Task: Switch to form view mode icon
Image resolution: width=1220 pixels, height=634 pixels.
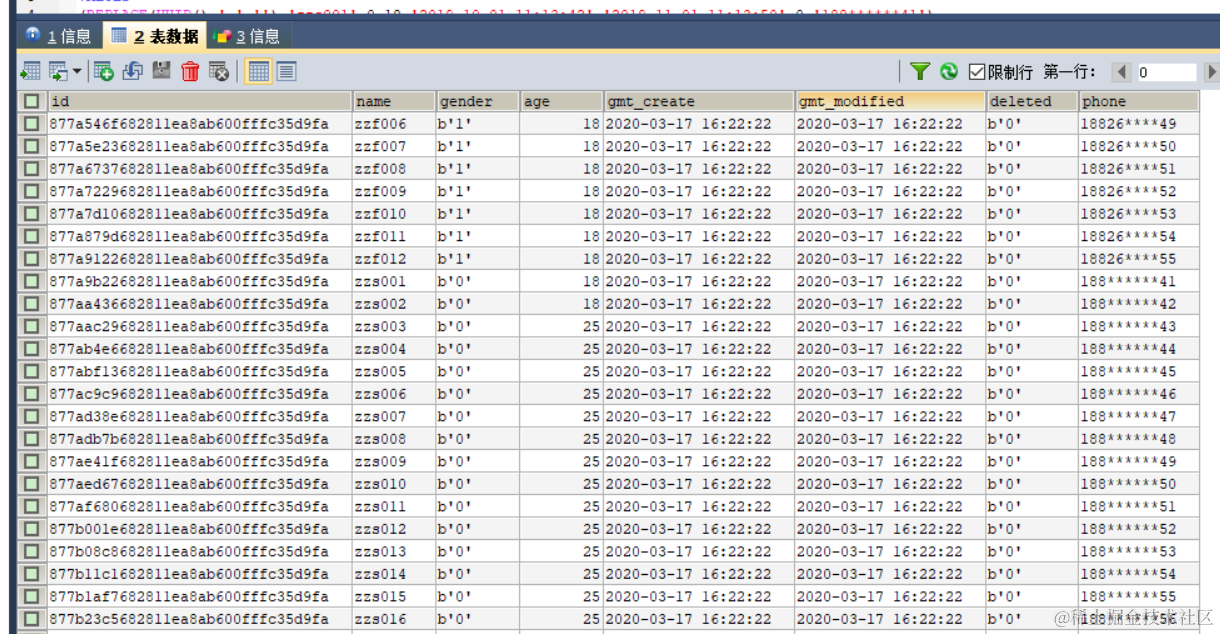Action: coord(286,71)
